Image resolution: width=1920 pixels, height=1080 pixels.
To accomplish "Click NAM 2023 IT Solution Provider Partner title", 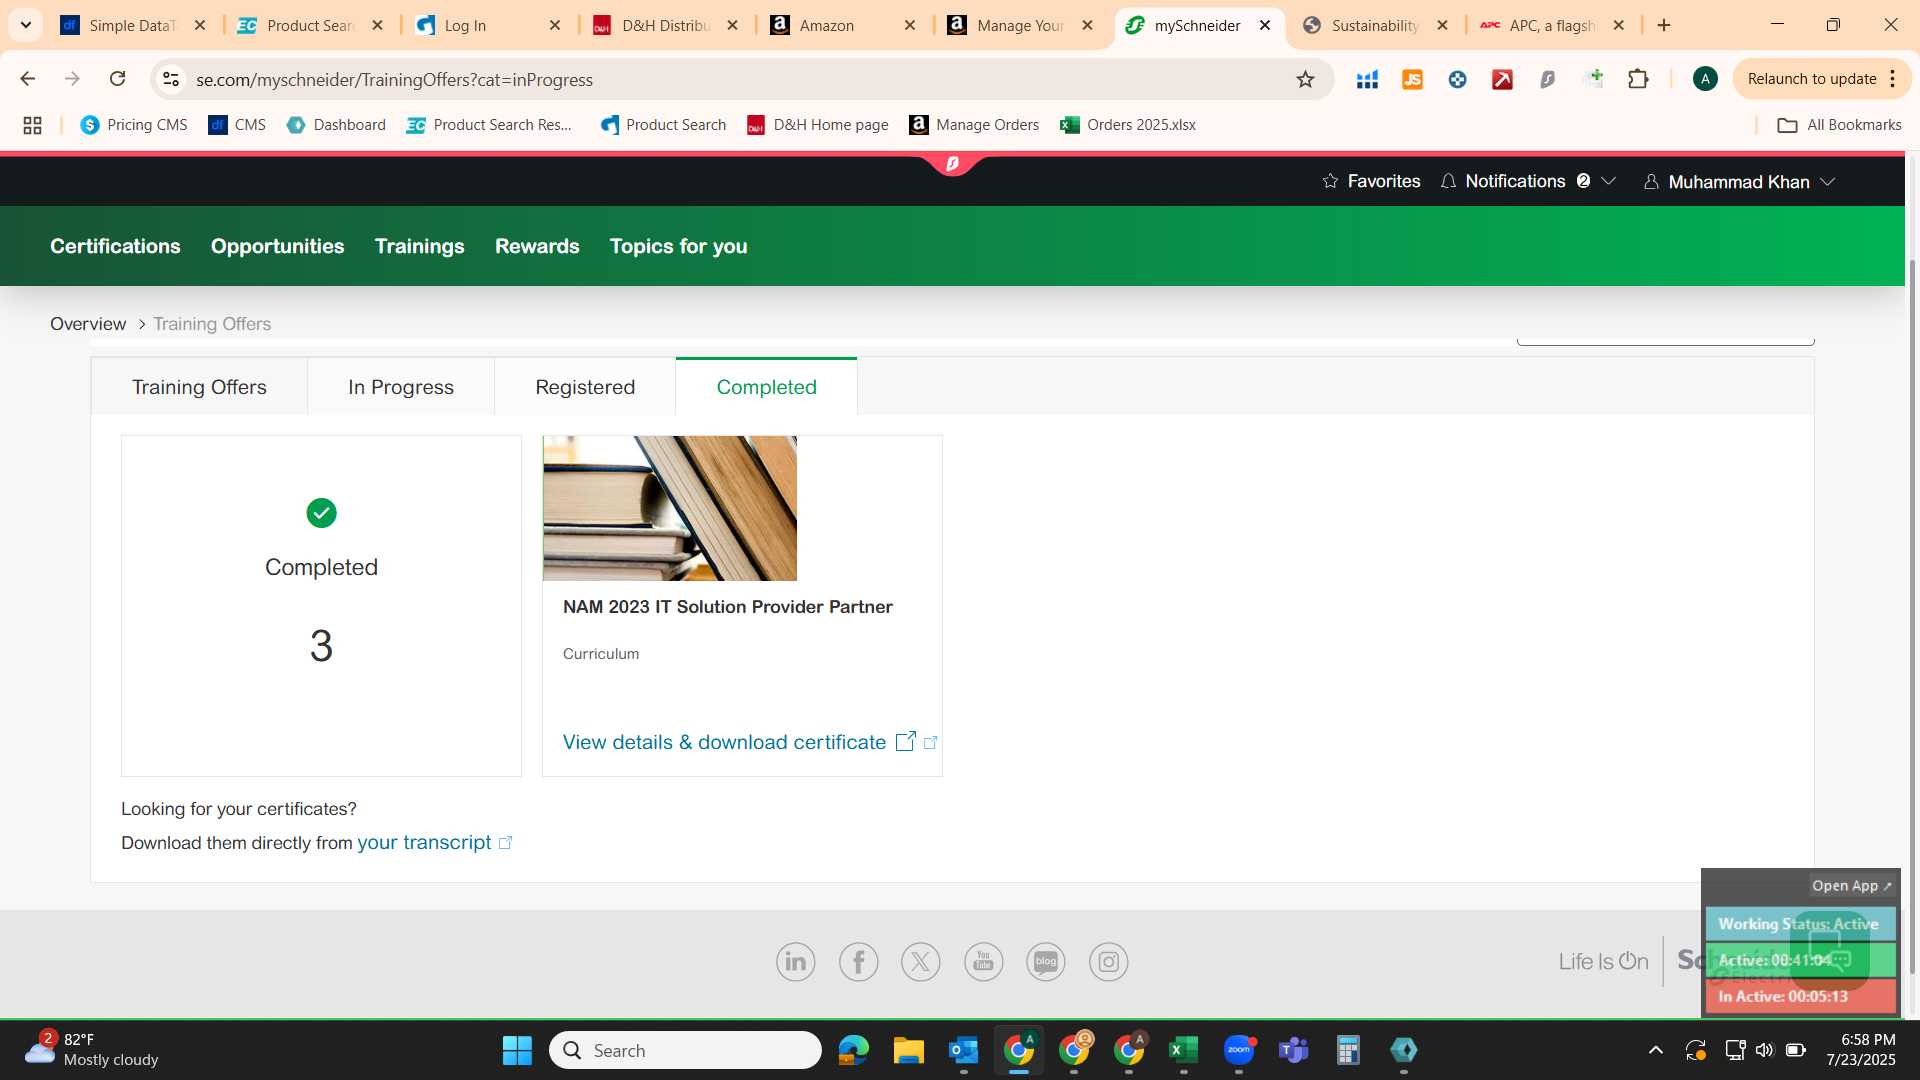I will point(727,607).
